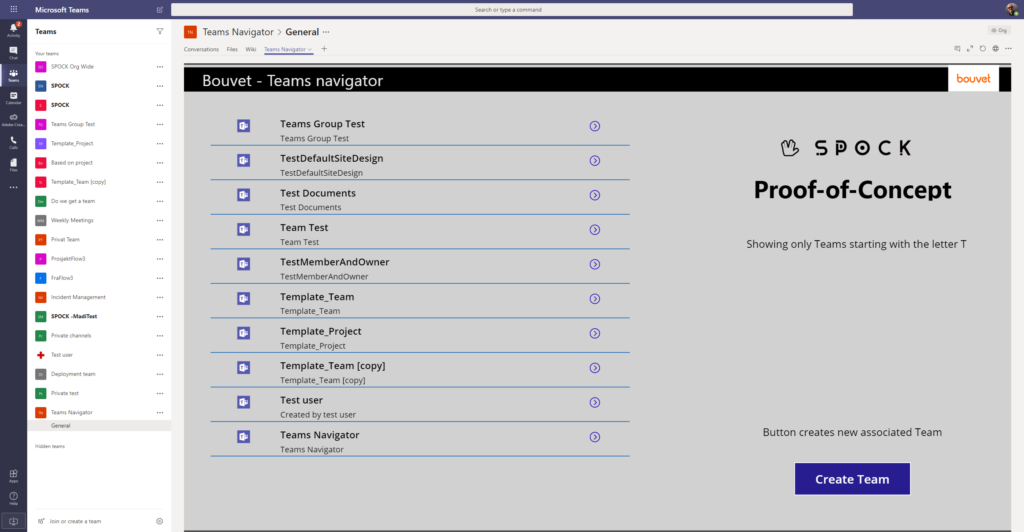Expand the tab to full screen

(x=970, y=49)
